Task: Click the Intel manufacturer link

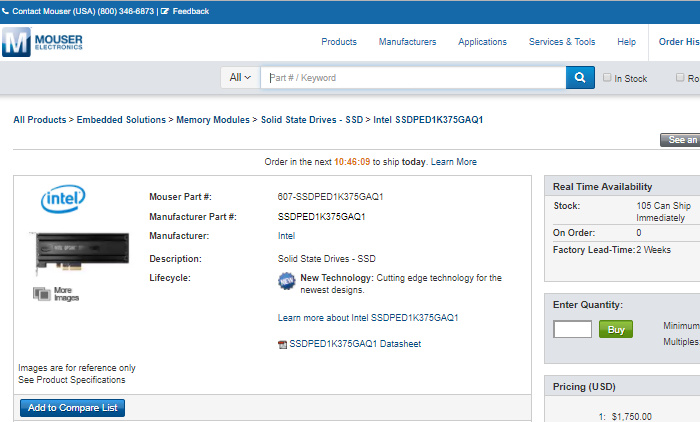Action: (286, 236)
